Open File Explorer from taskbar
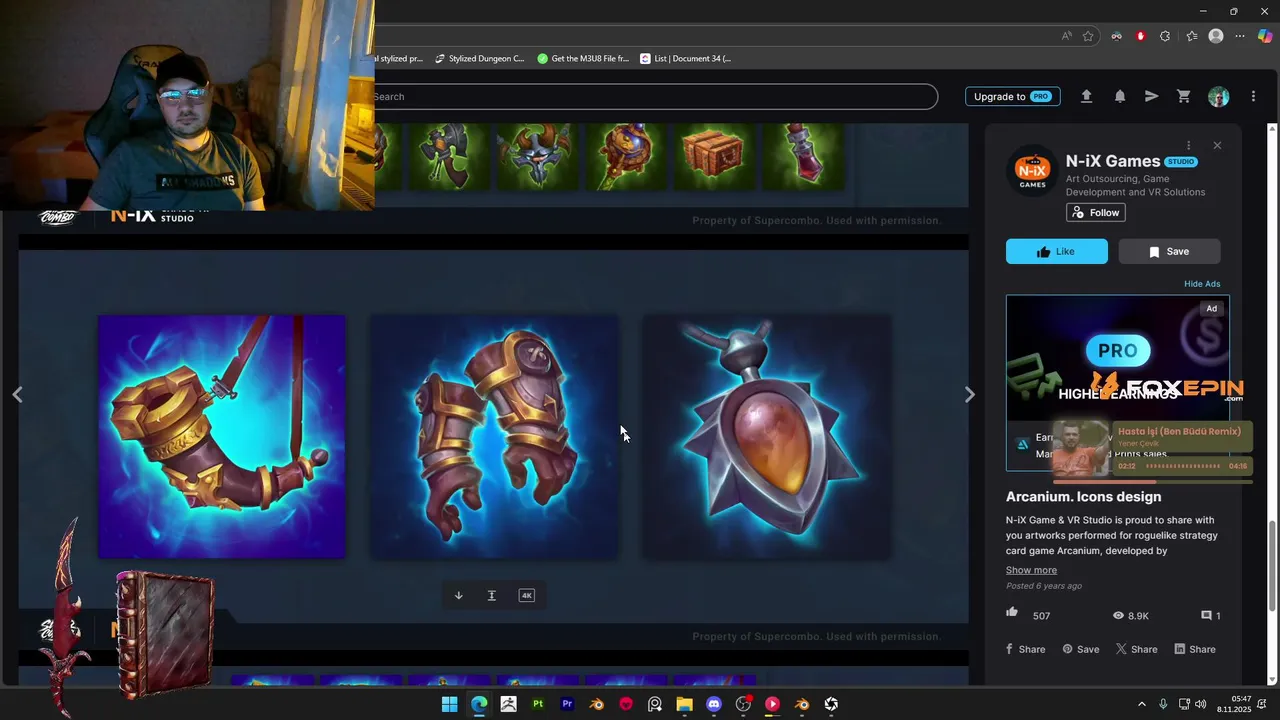The width and height of the screenshot is (1280, 720). coord(684,704)
